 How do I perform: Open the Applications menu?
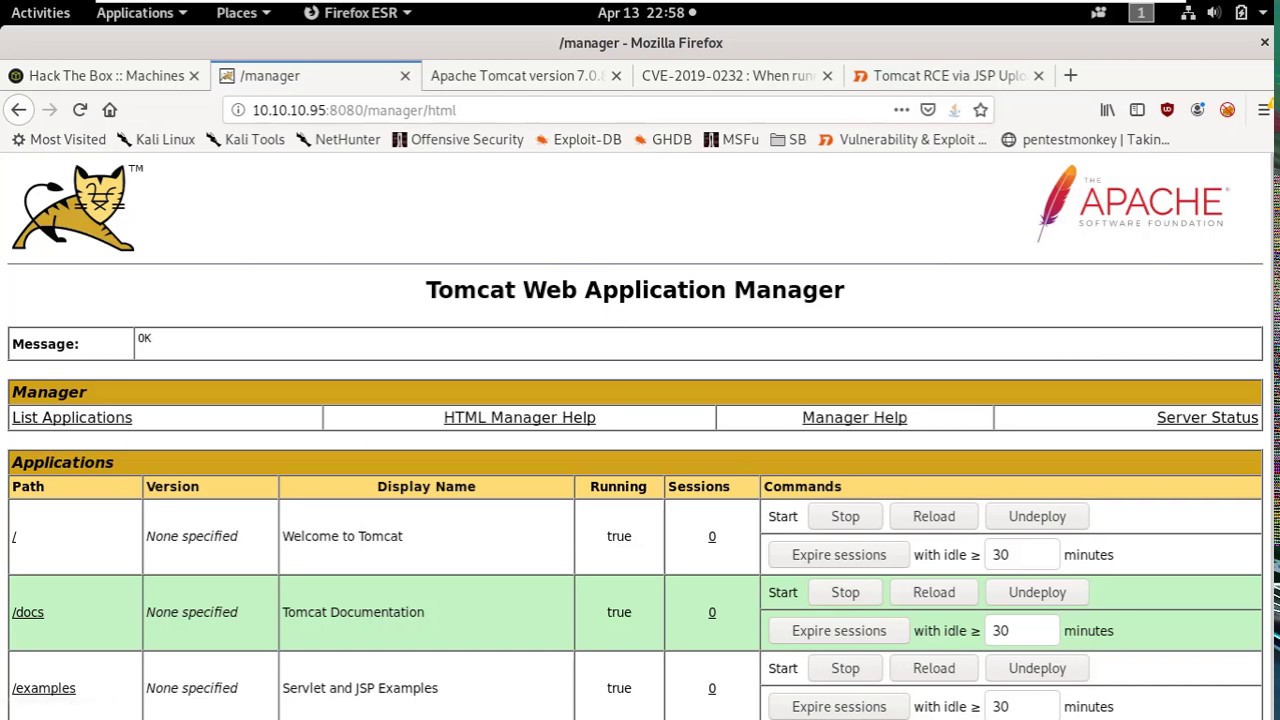pos(141,13)
